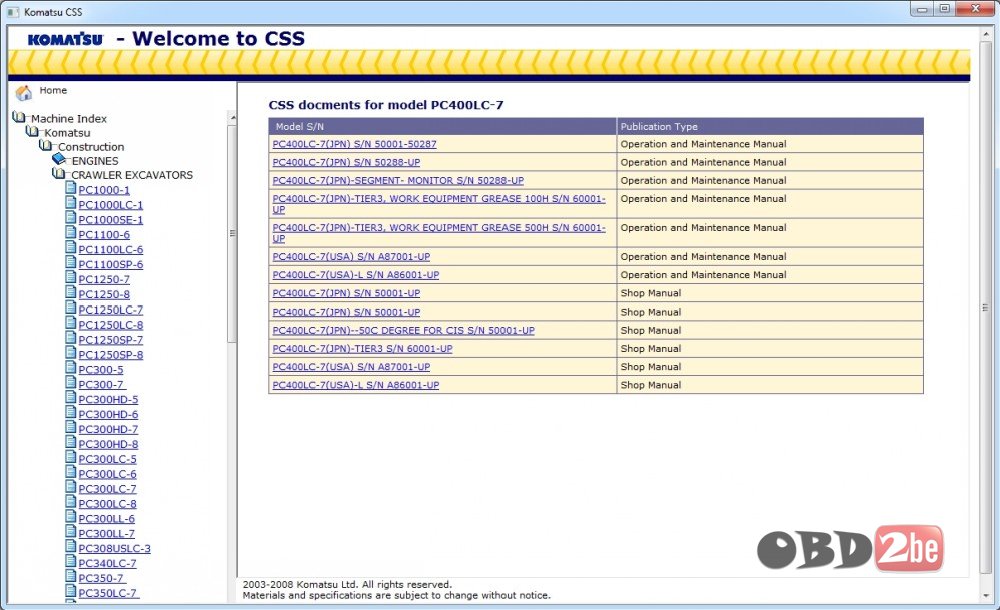This screenshot has width=1000, height=610.
Task: Click the Machine Index book icon
Action: tap(19, 117)
